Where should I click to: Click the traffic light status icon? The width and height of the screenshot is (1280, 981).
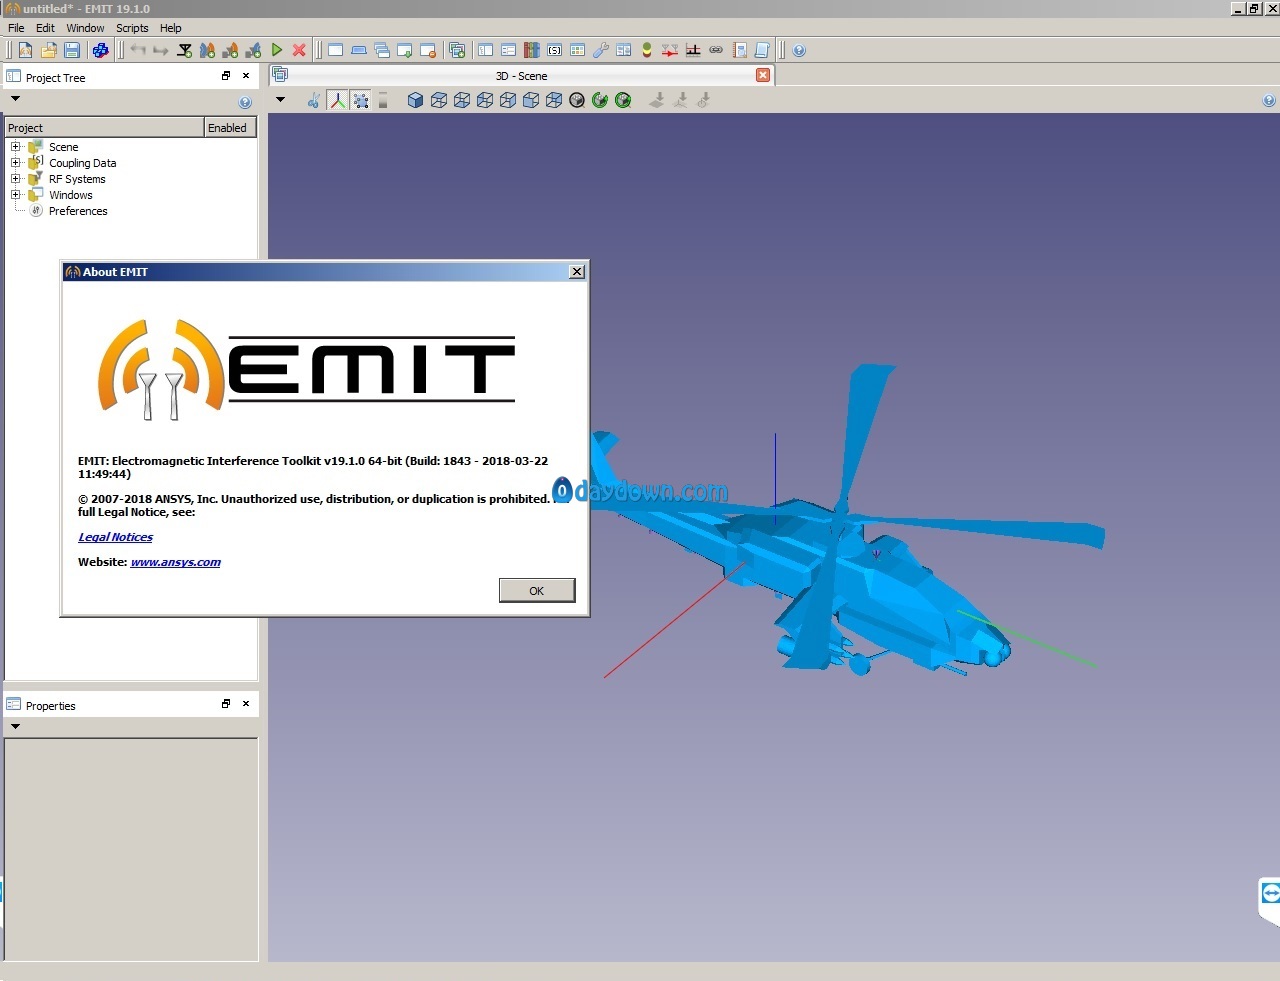647,50
